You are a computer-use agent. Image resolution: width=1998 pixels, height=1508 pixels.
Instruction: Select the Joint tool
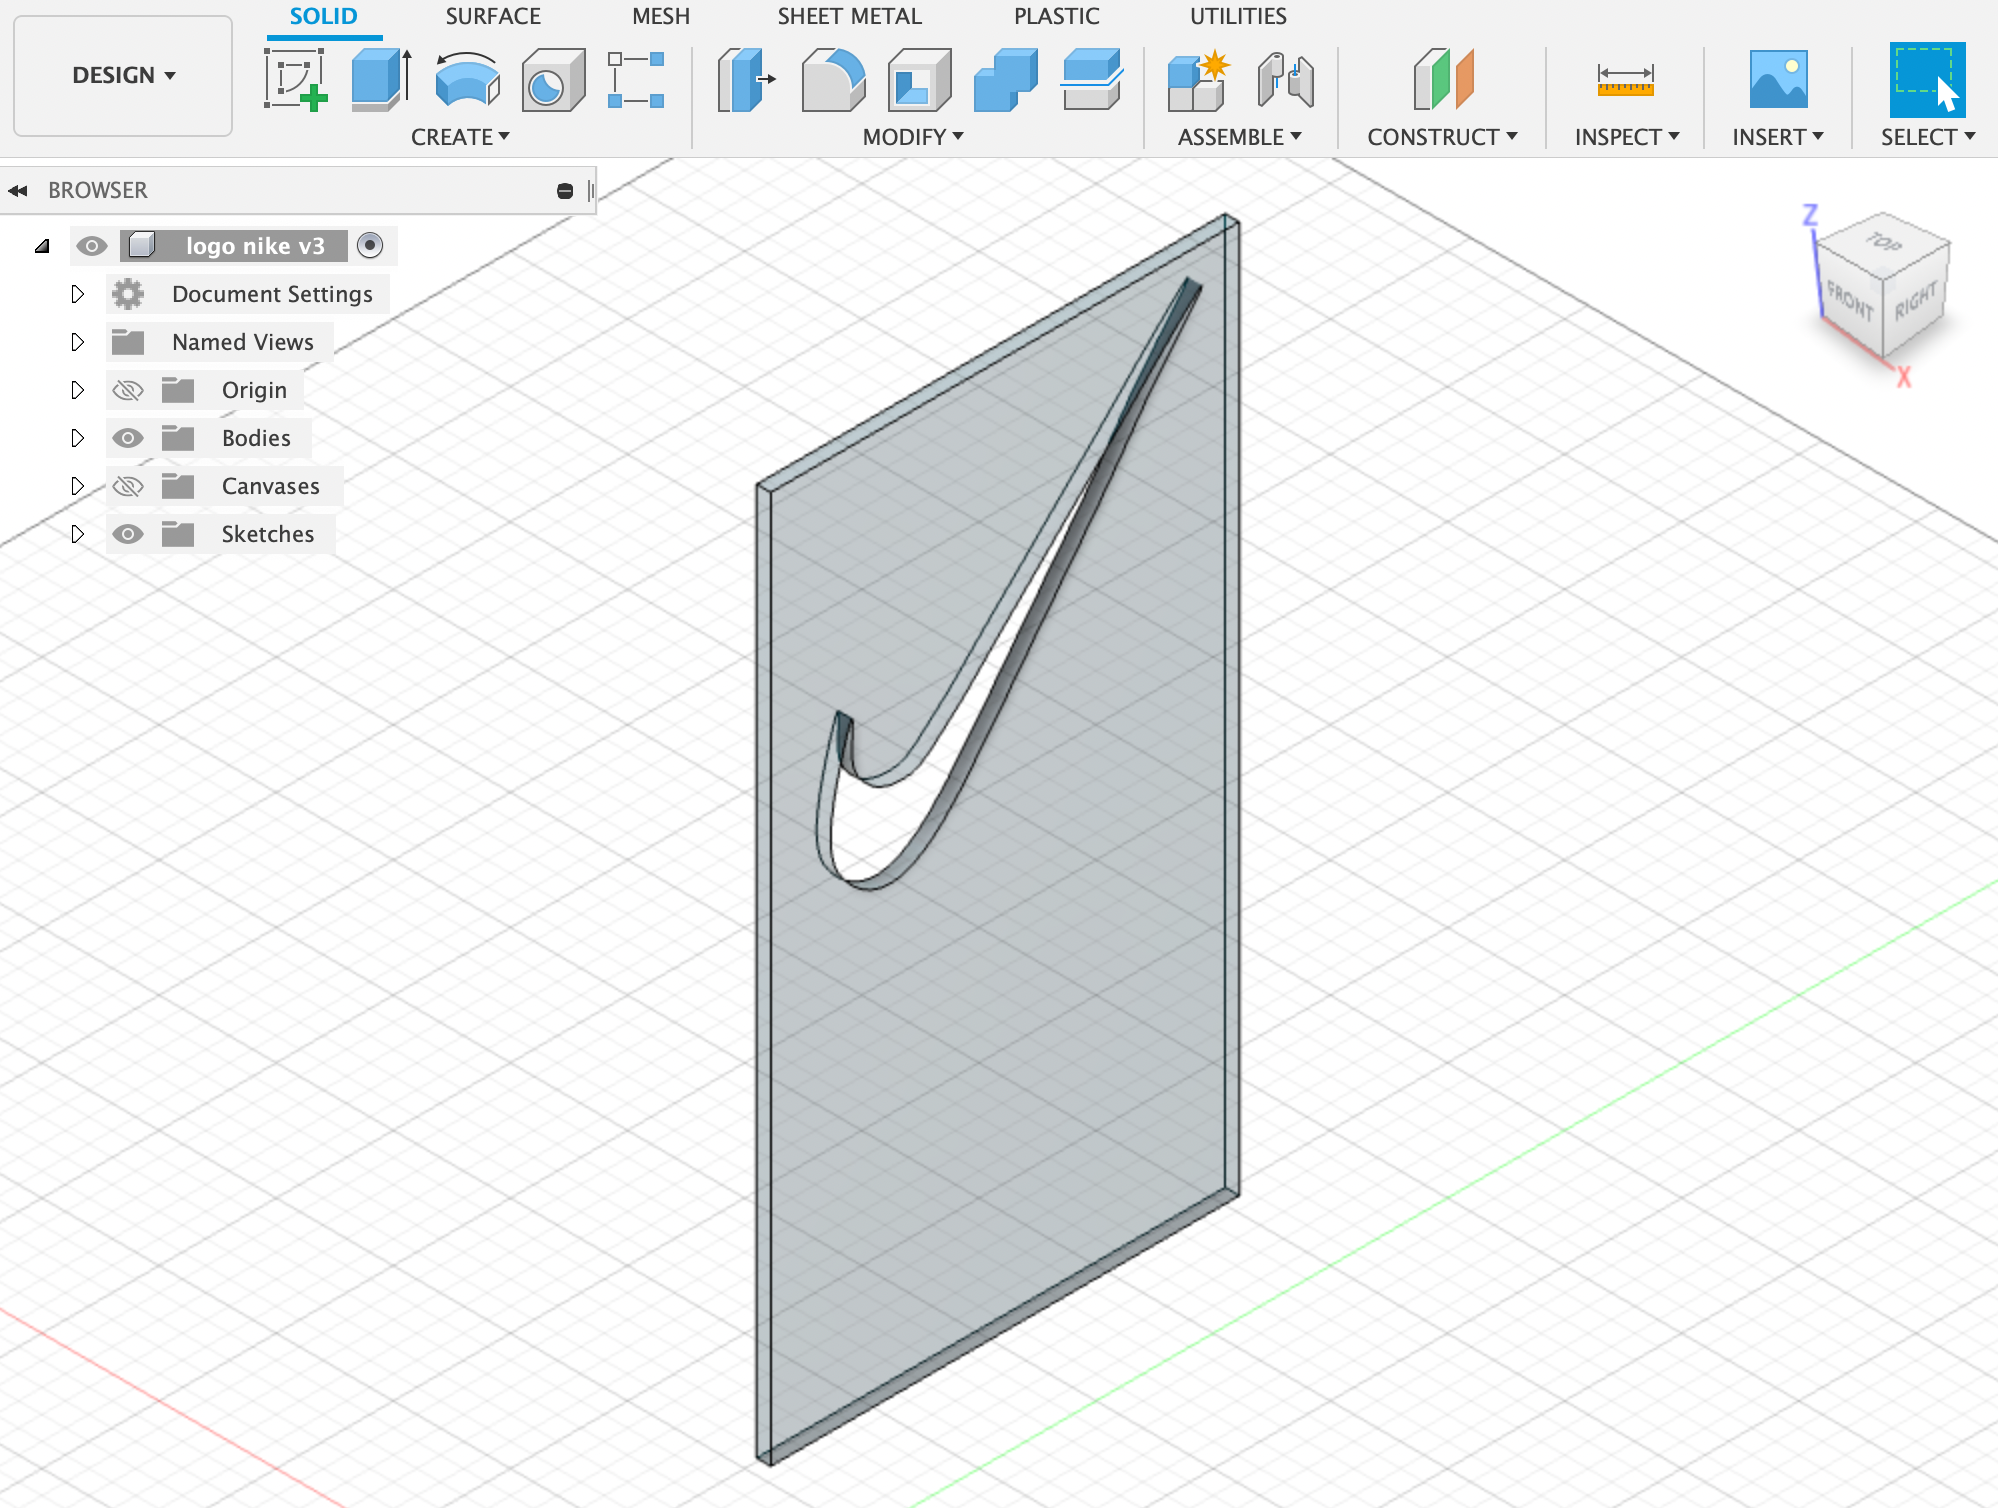click(1285, 80)
